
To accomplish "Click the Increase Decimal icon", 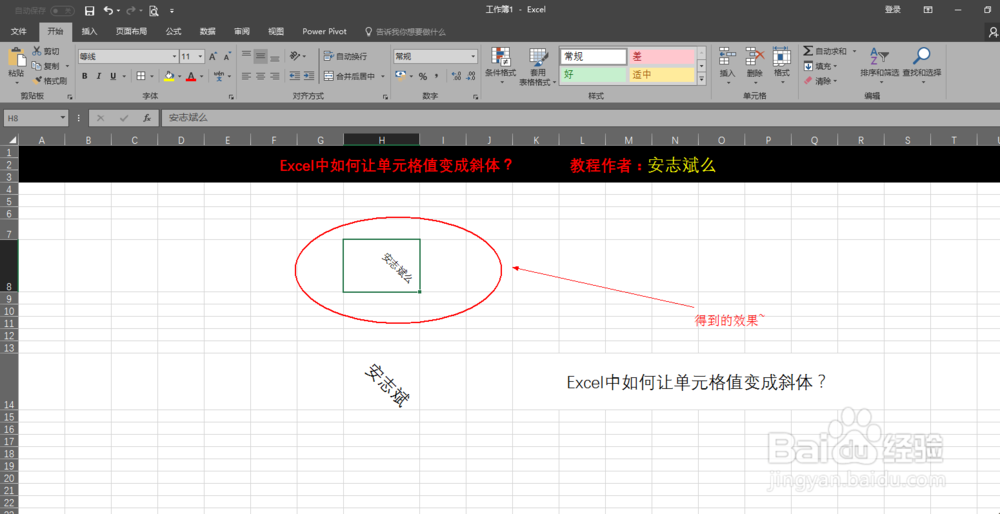I will coord(456,76).
